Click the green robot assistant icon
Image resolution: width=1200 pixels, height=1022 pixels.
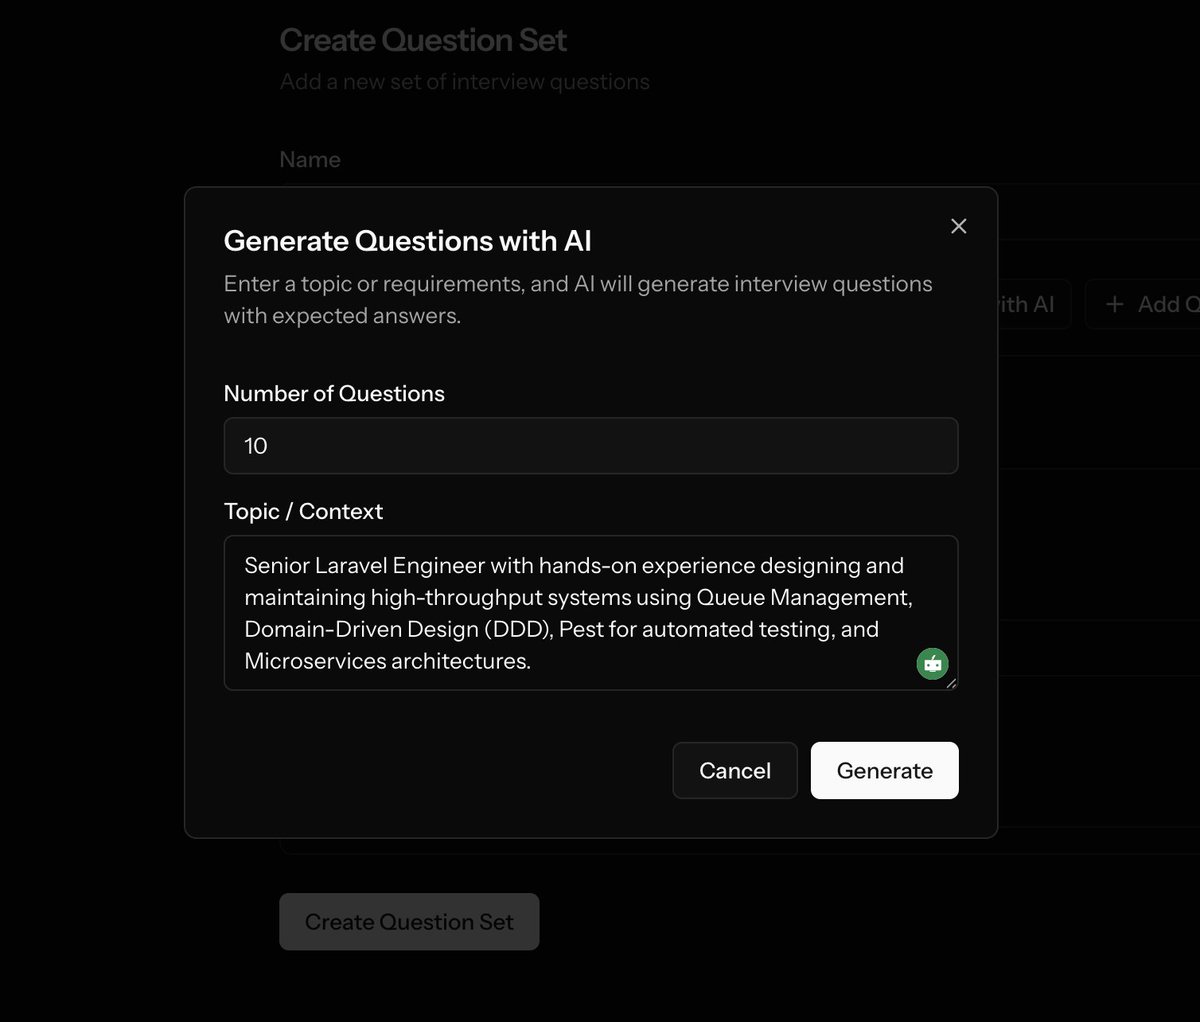(933, 664)
